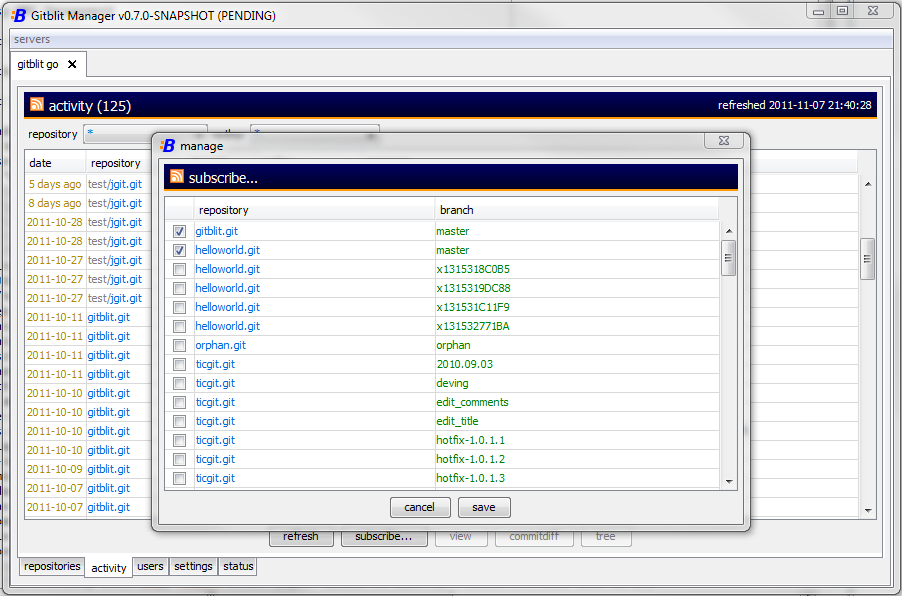This screenshot has width=902, height=596.
Task: Cancel the subscribe dialog
Action: [x=419, y=507]
